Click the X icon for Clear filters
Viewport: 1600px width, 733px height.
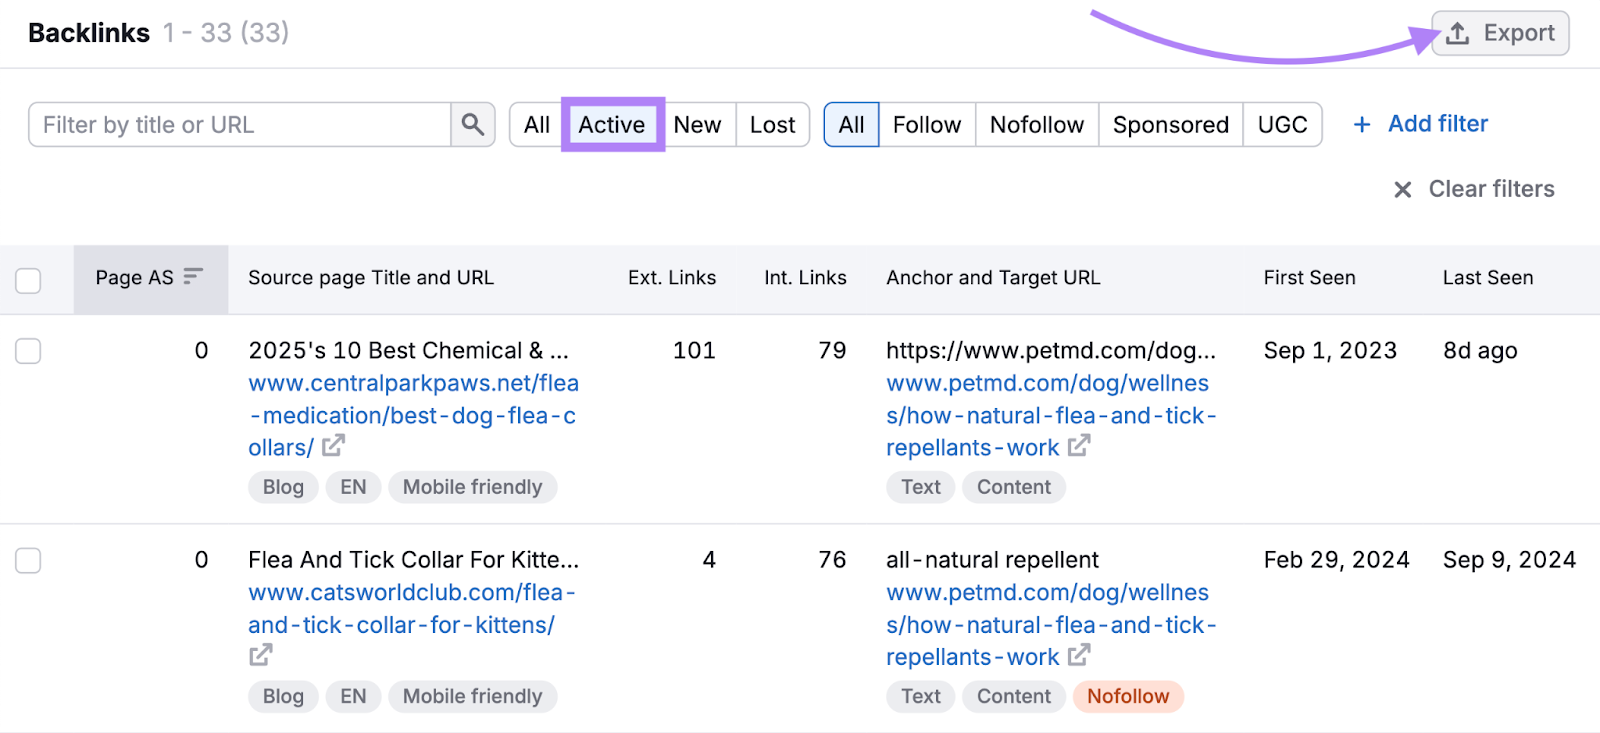1403,190
